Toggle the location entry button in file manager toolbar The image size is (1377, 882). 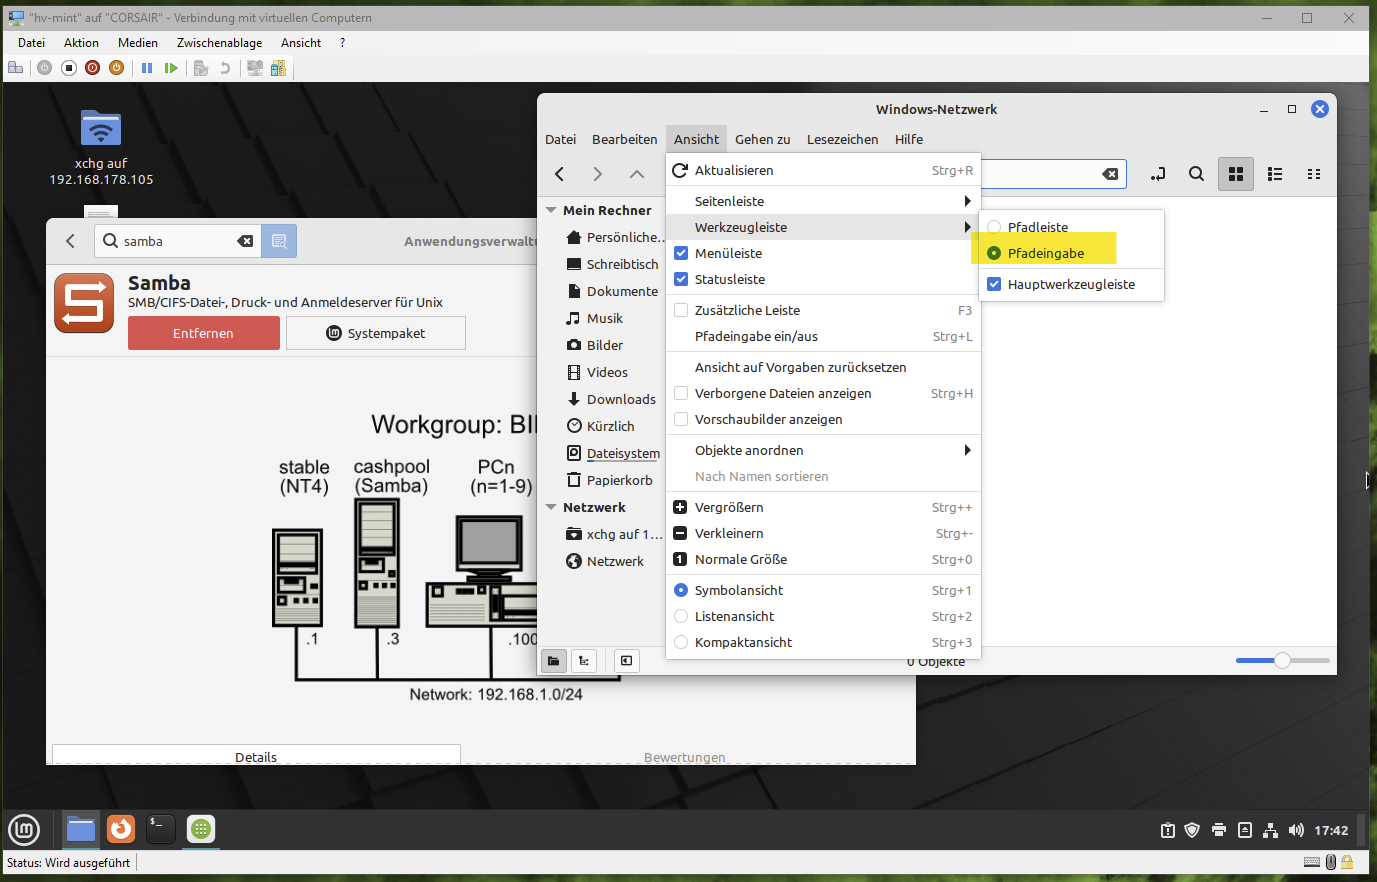1158,174
